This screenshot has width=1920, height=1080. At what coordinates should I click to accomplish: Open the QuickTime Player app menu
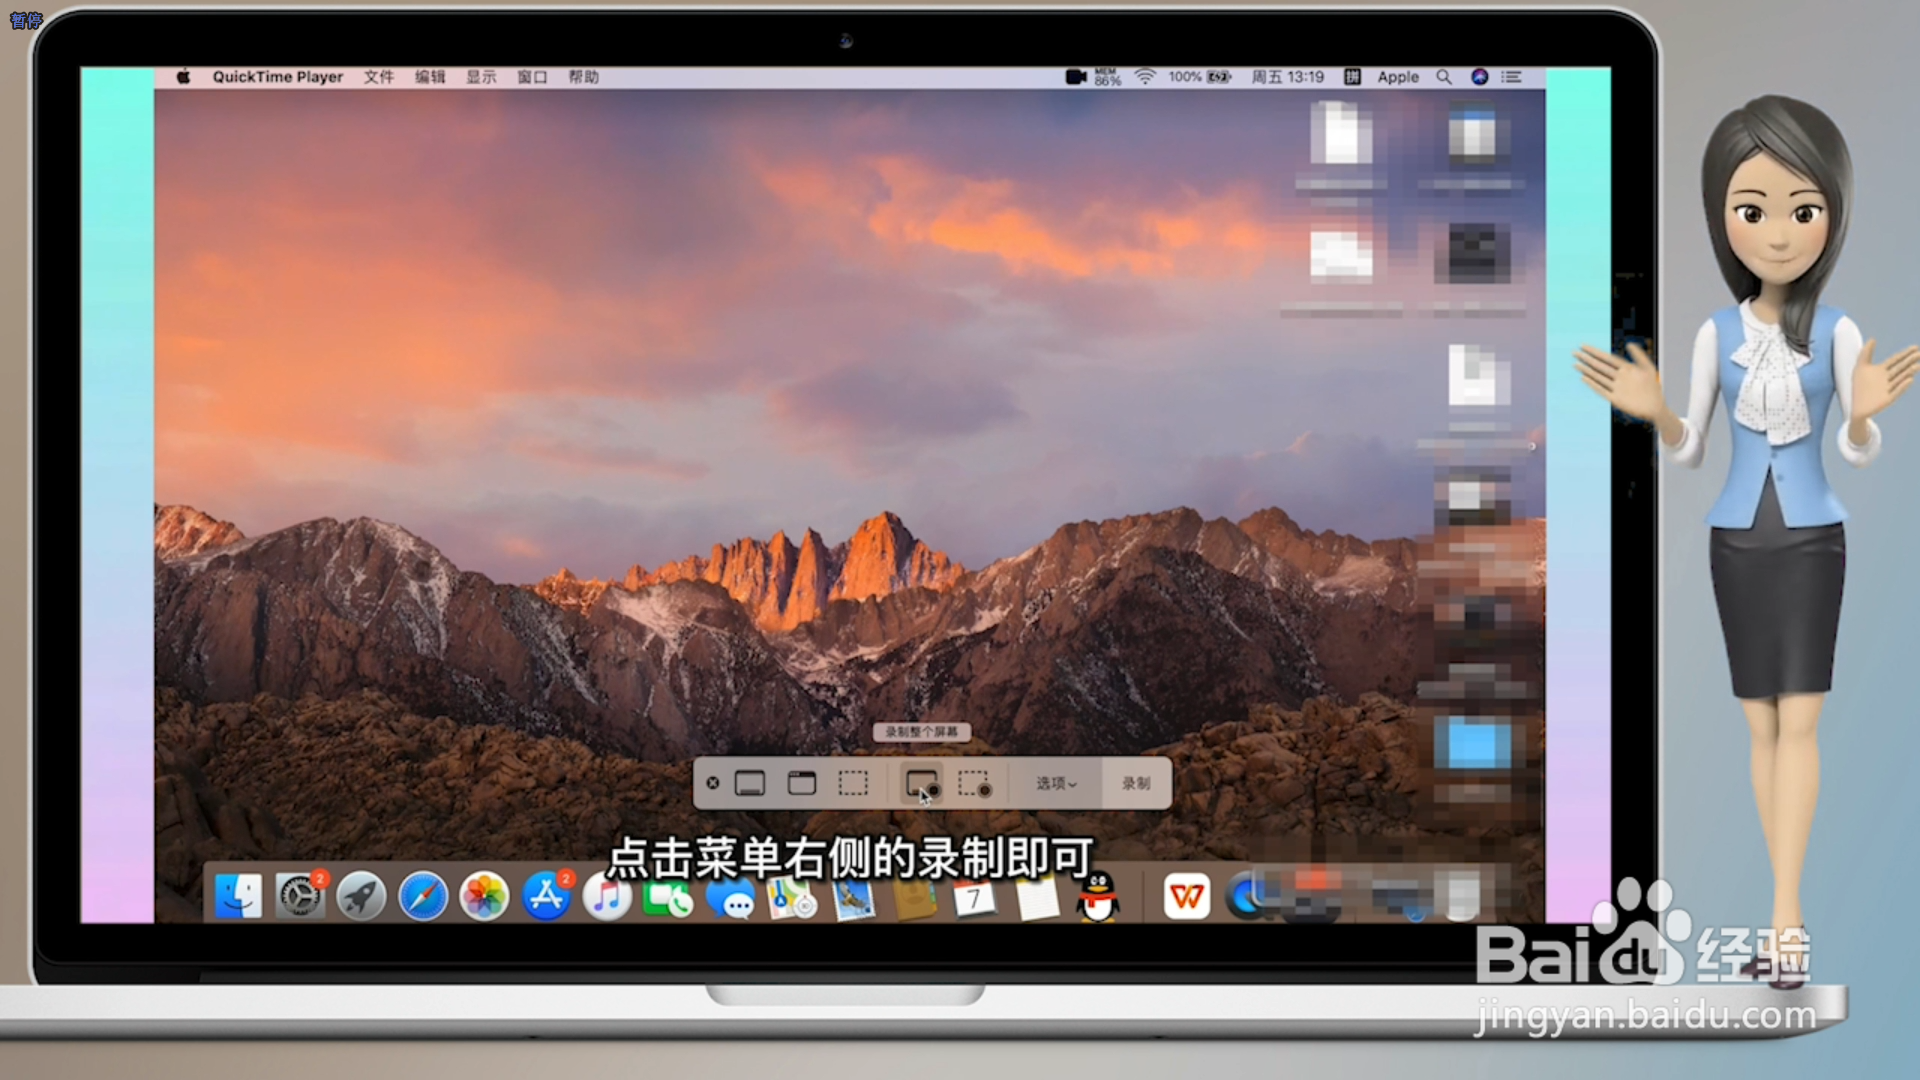click(x=277, y=77)
